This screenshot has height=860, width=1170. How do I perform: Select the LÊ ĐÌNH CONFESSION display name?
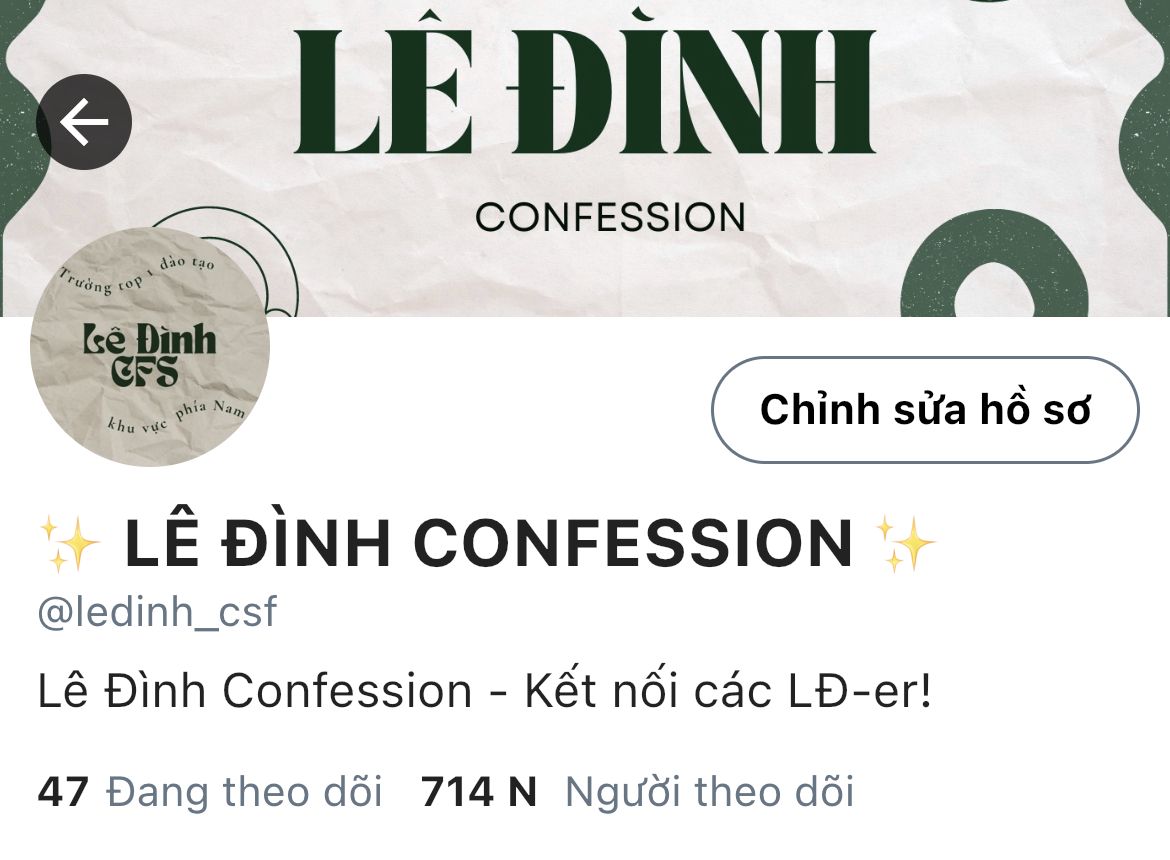pos(489,543)
